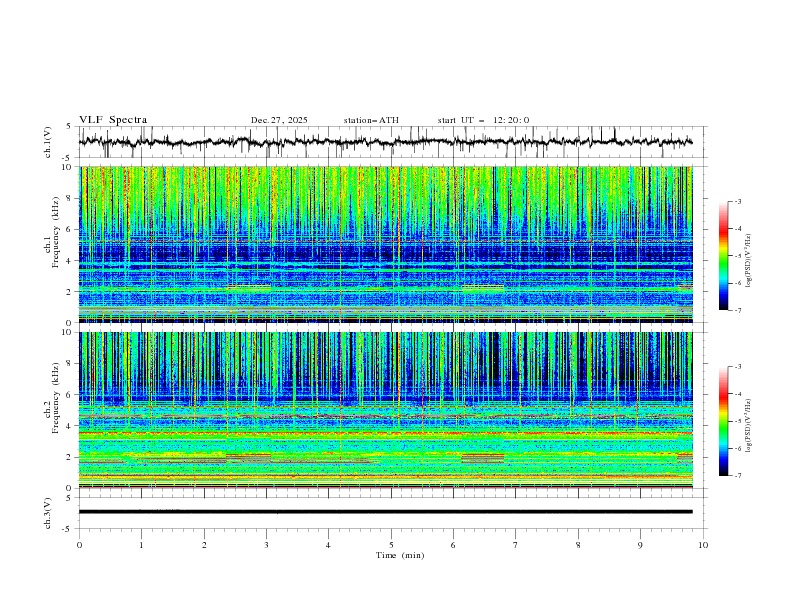
Task: Click the 5 minute tick on time axis
Action: (x=391, y=544)
